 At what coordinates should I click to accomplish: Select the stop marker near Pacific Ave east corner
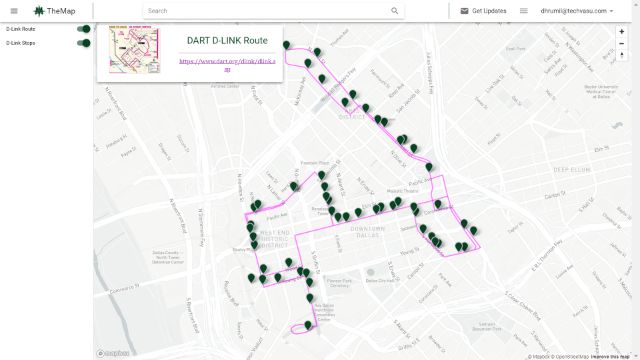coord(429,167)
